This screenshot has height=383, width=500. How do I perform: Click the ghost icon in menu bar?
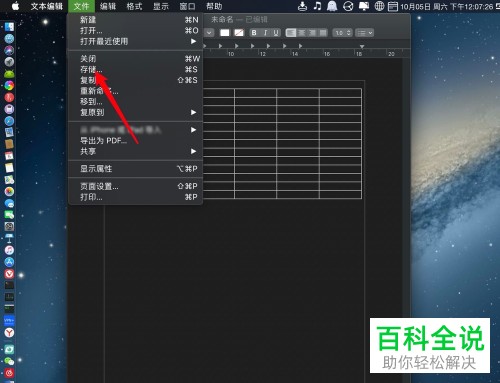pos(332,6)
